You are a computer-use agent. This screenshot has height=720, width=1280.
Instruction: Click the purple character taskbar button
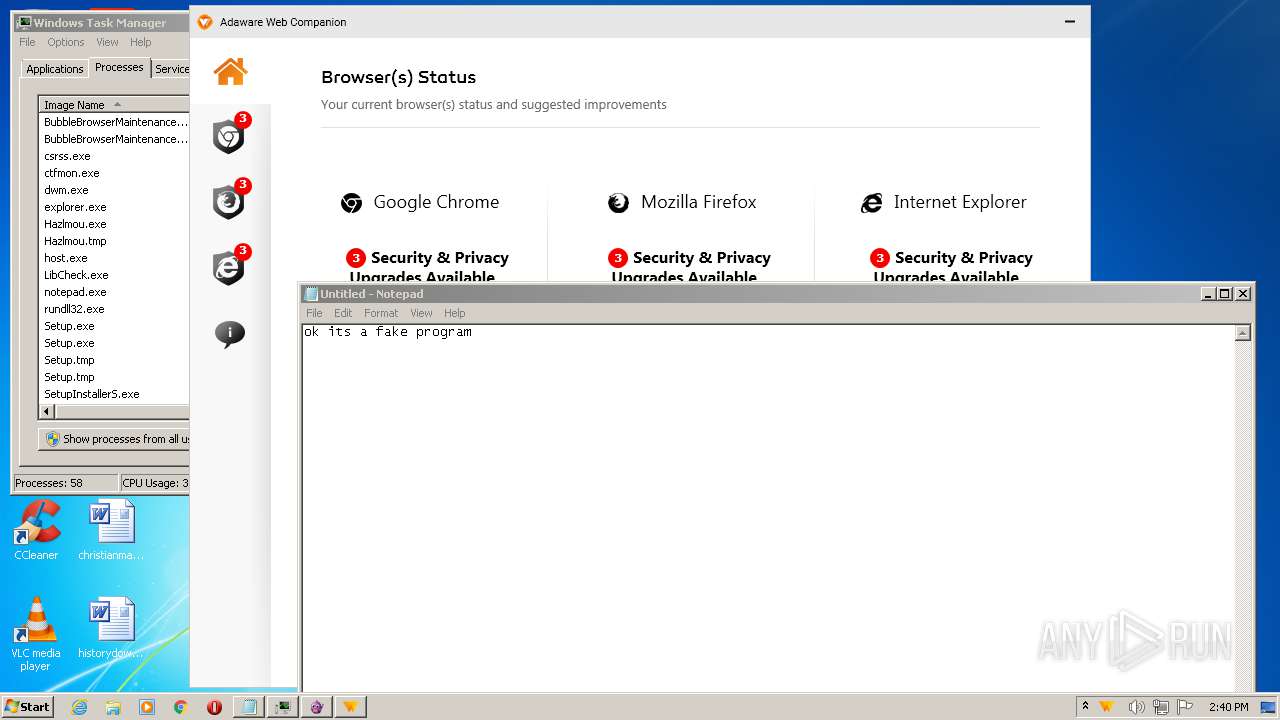click(x=317, y=707)
